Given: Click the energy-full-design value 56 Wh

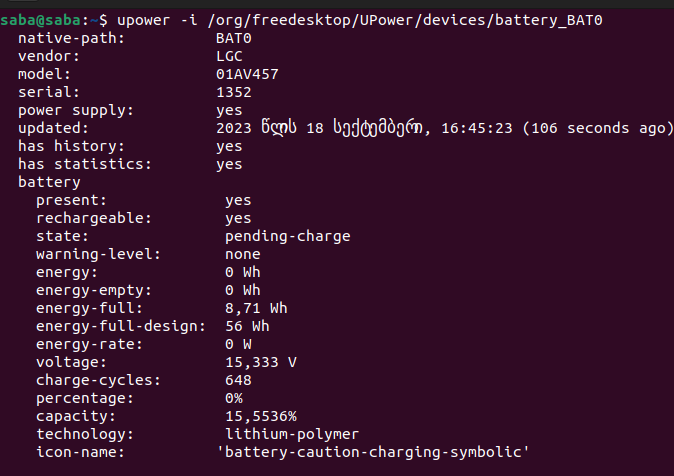Looking at the screenshot, I should (247, 326).
